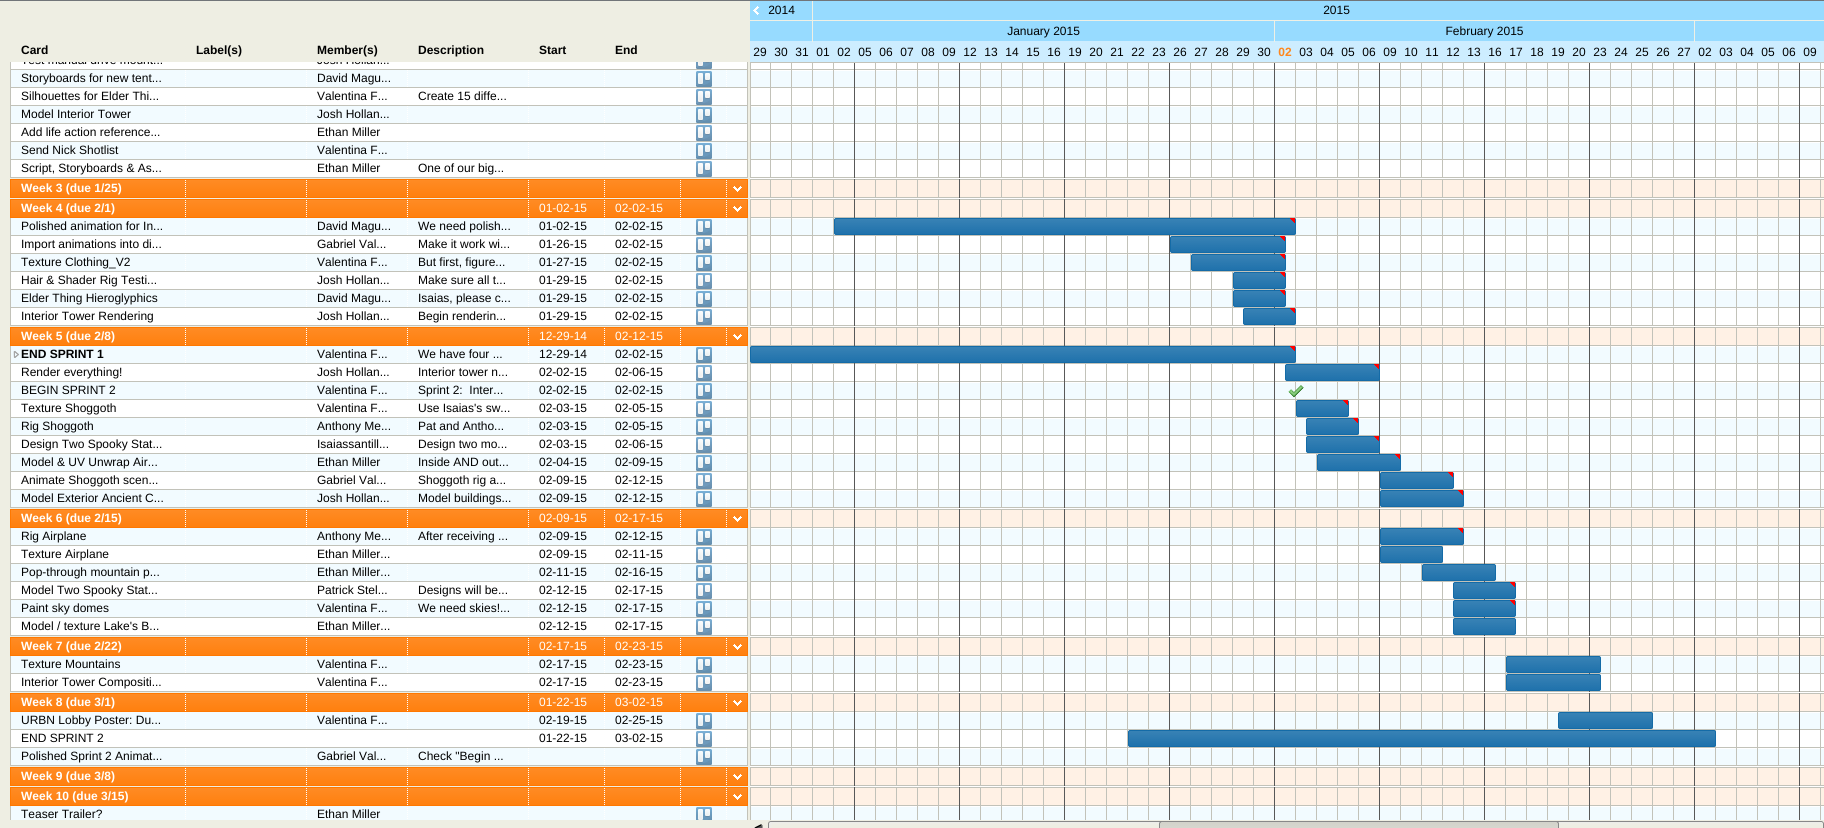Collapse Week 6 (due 2/15) with chevron

coord(737,519)
